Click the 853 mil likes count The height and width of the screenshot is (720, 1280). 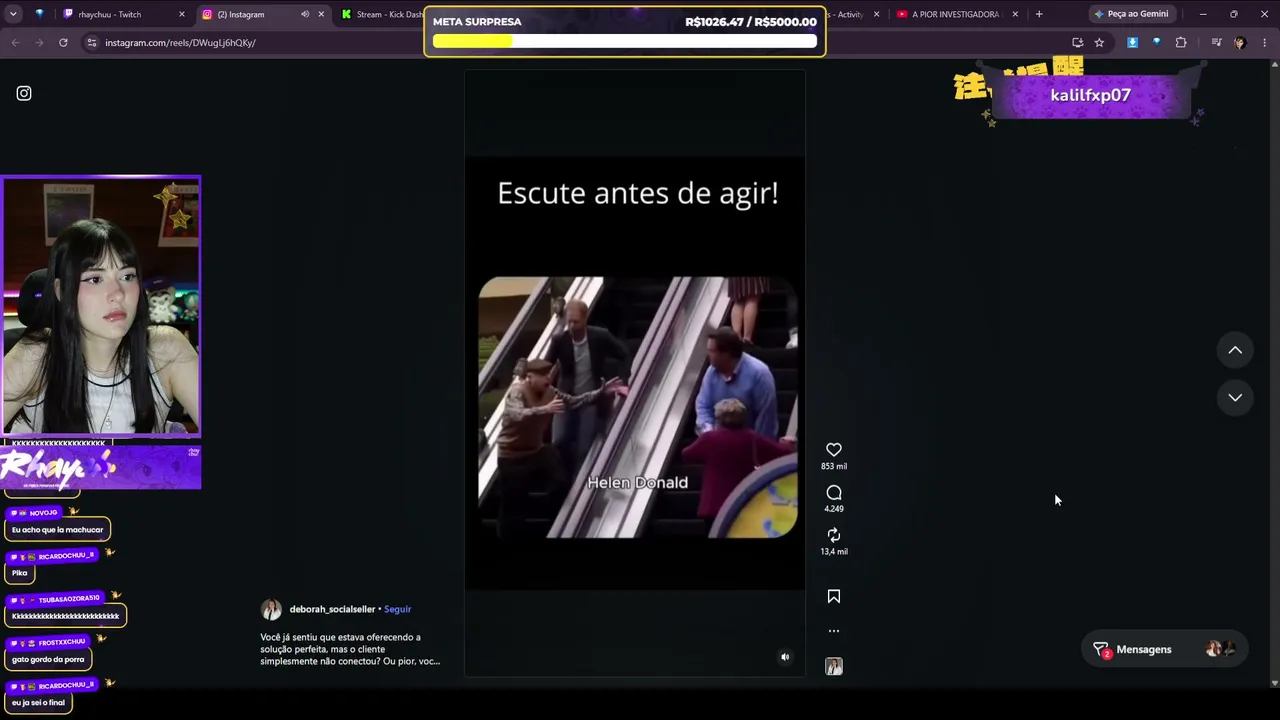pos(834,466)
